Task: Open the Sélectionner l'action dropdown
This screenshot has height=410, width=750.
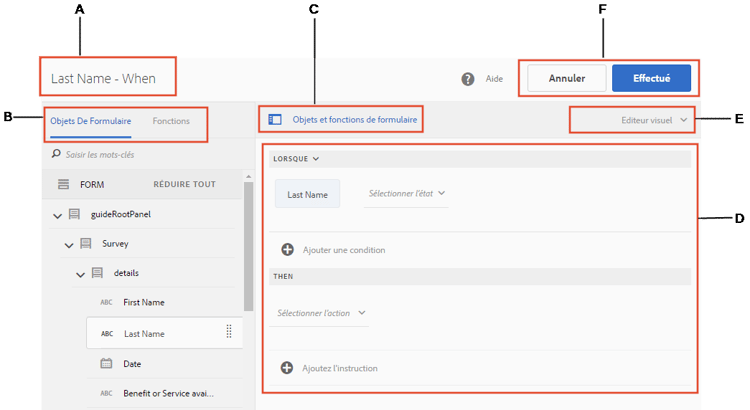Action: tap(319, 313)
